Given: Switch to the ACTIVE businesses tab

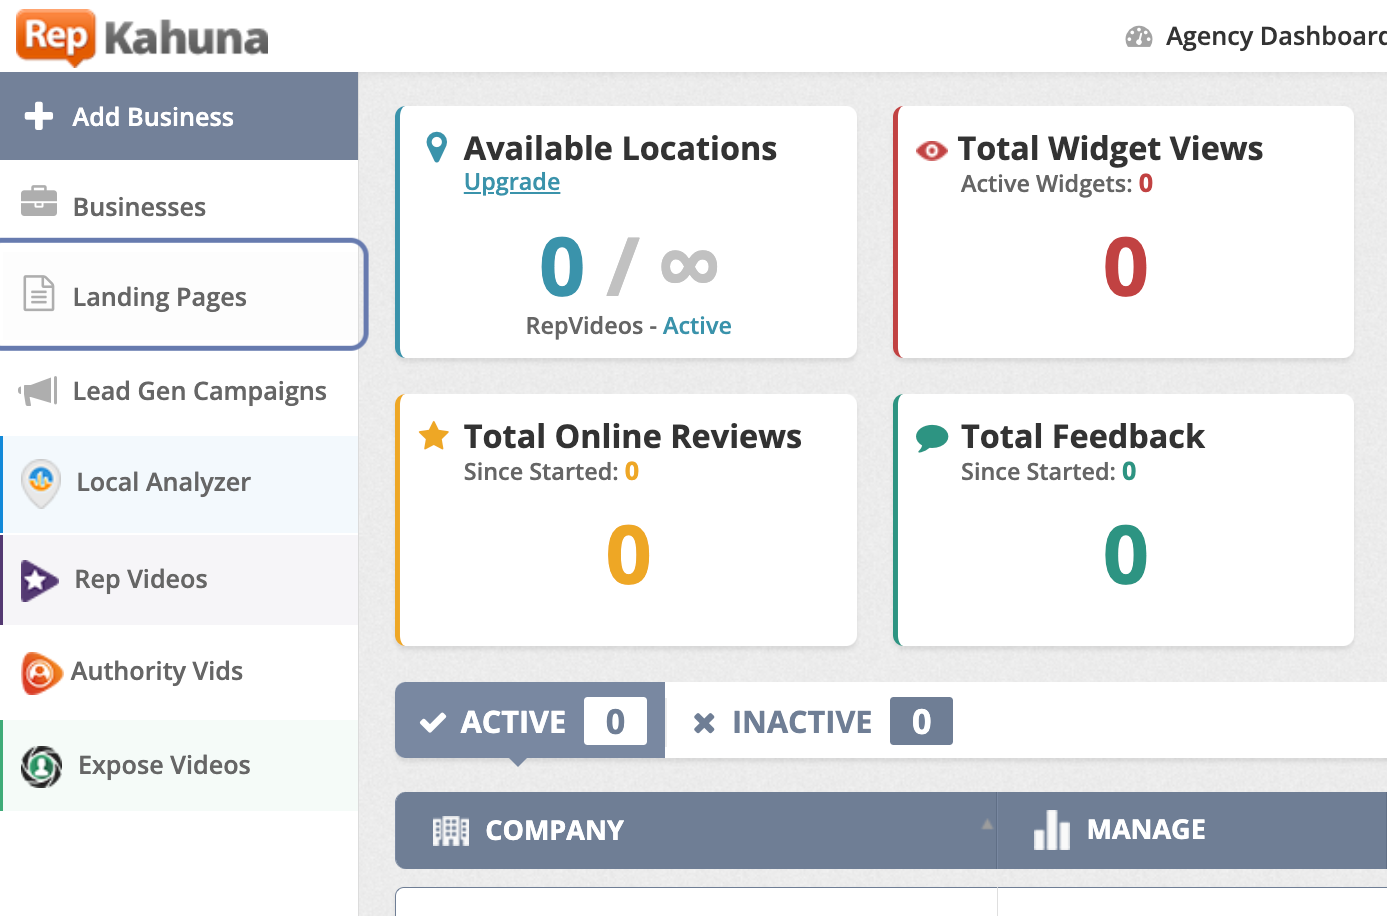Looking at the screenshot, I should point(513,722).
